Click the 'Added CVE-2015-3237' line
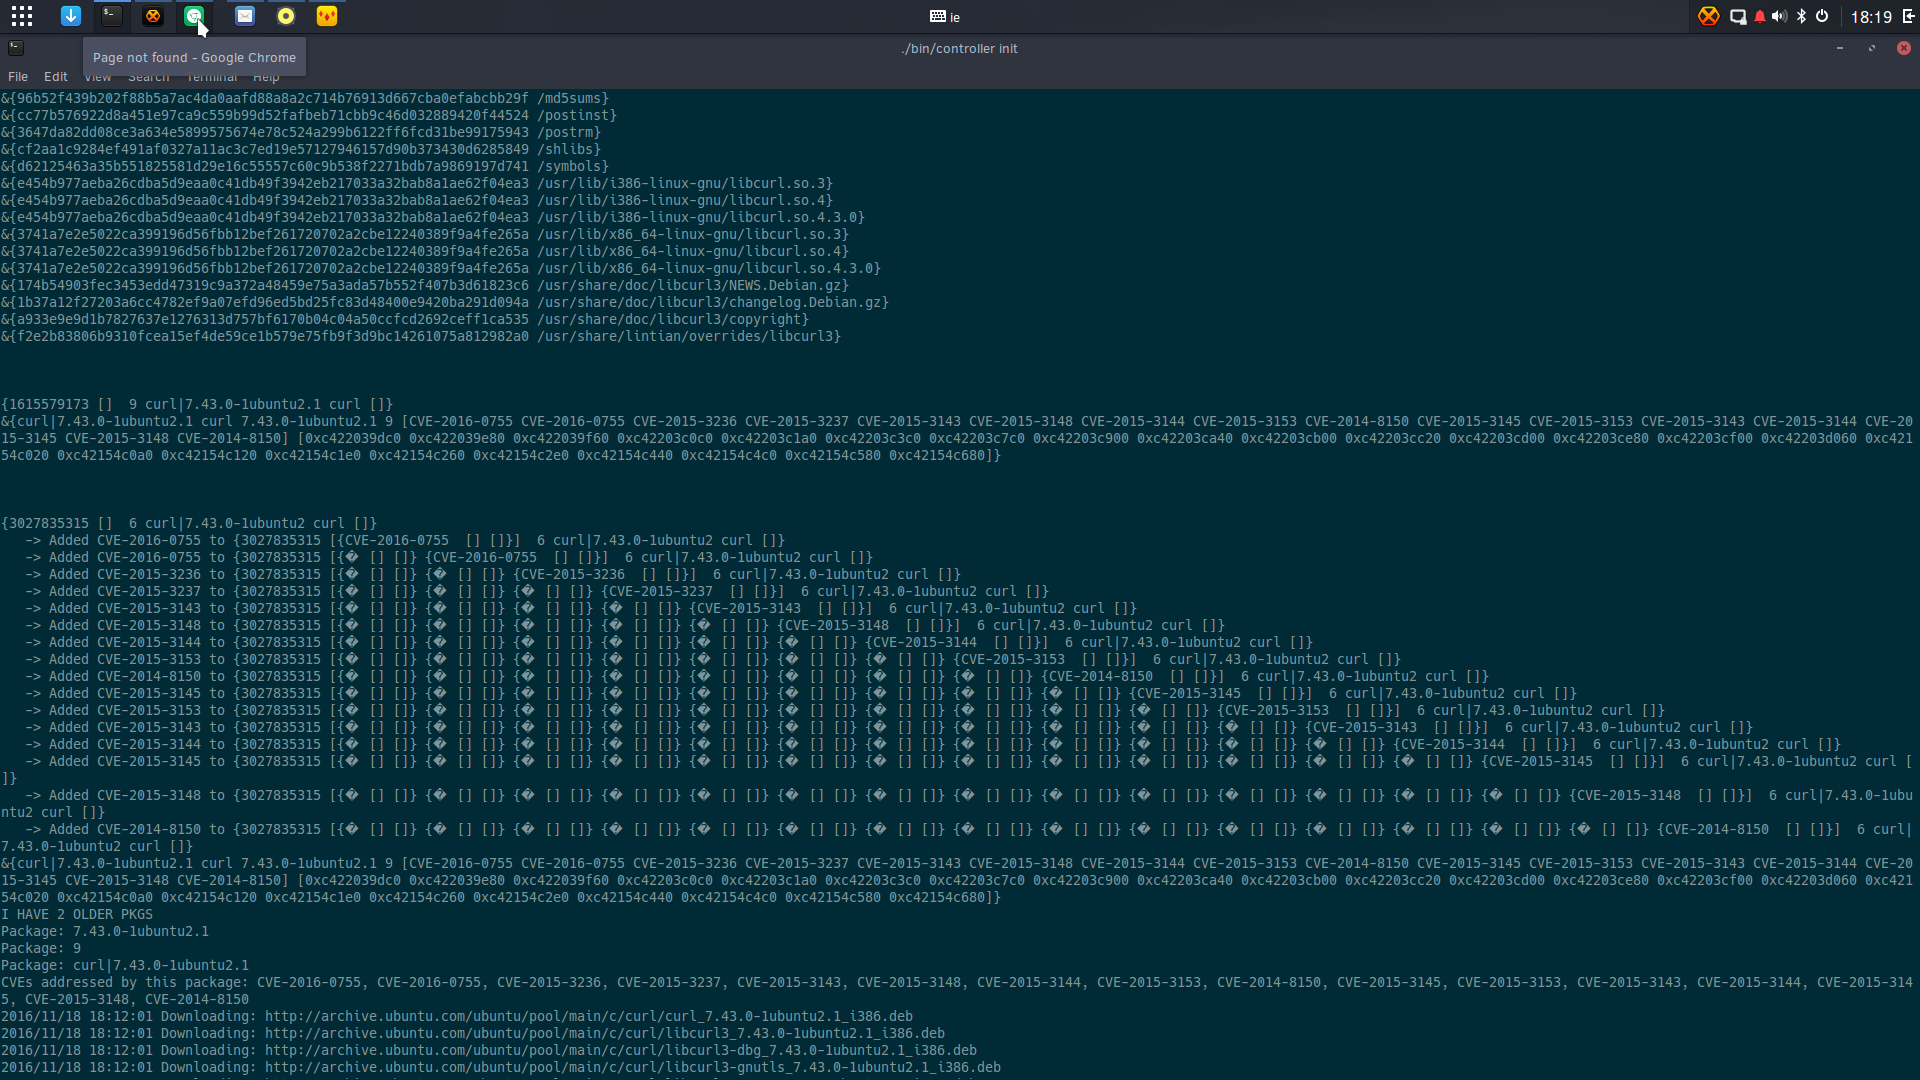This screenshot has height=1080, width=1920. (537, 591)
